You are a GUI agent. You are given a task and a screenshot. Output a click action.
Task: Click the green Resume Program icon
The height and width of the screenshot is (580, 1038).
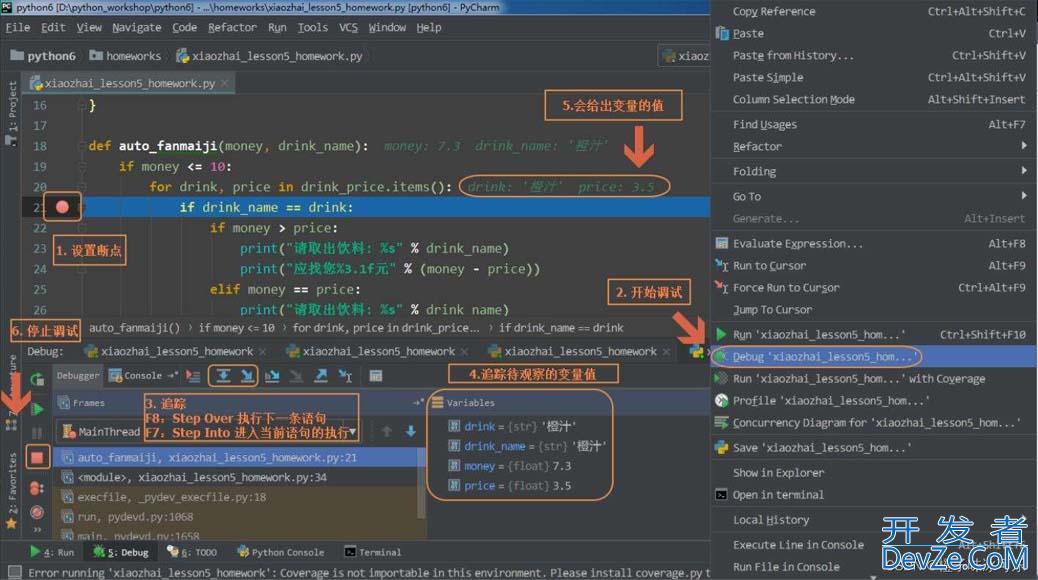[x=37, y=409]
